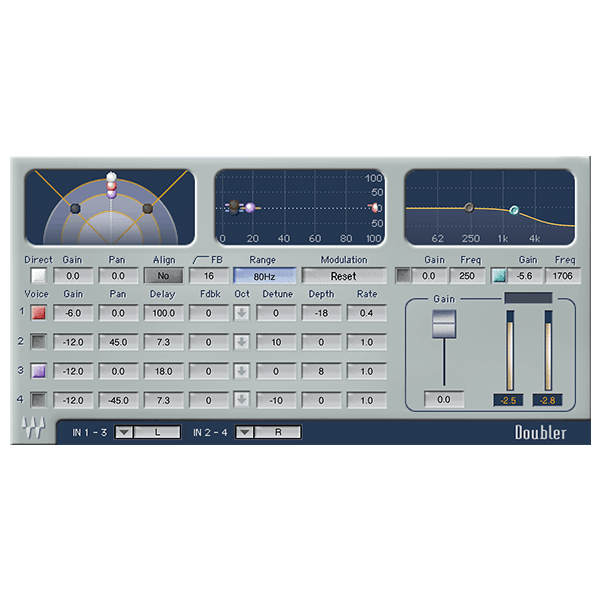600x600 pixels.
Task: Click the Align No button
Action: point(161,276)
